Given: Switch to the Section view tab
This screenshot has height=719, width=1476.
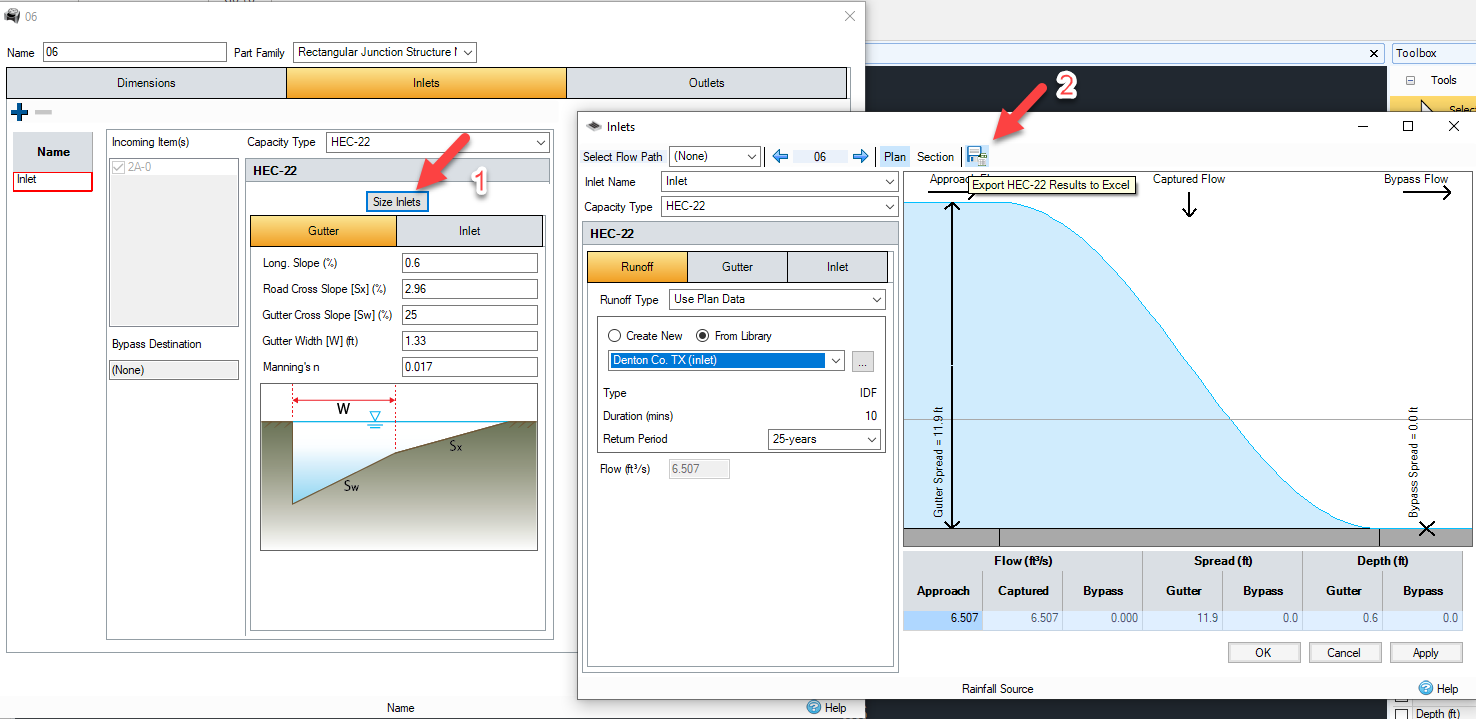Looking at the screenshot, I should coord(934,156).
